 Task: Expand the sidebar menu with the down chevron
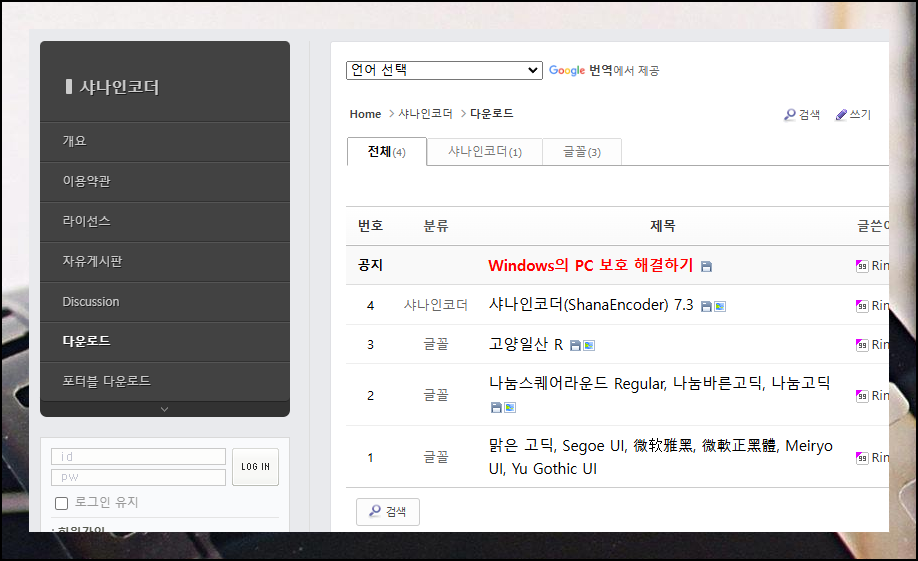coord(165,409)
